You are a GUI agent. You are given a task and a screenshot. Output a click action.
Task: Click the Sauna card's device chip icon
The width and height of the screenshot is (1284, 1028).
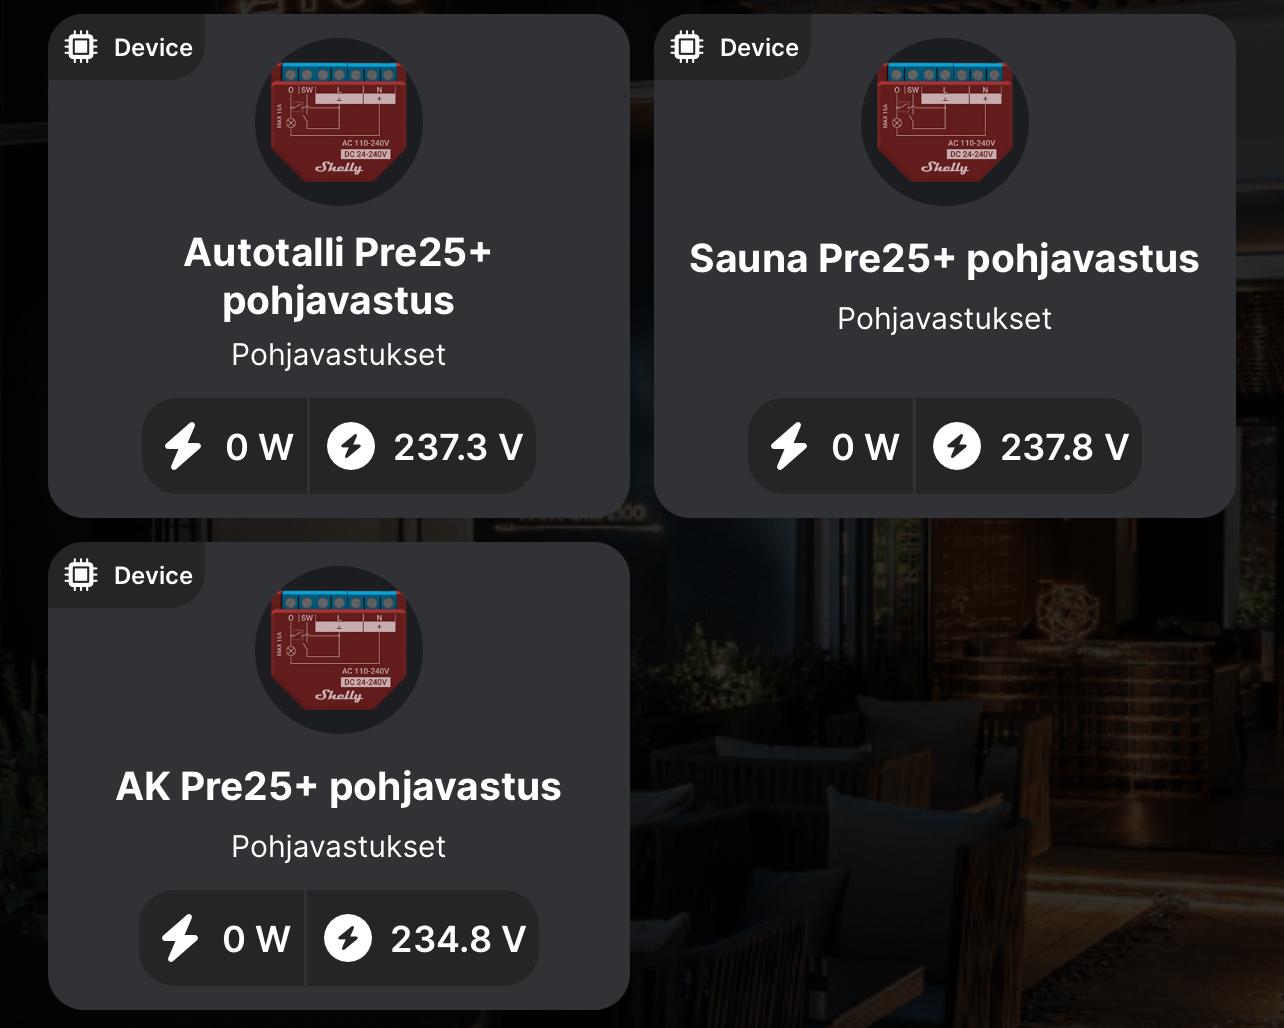pos(687,47)
